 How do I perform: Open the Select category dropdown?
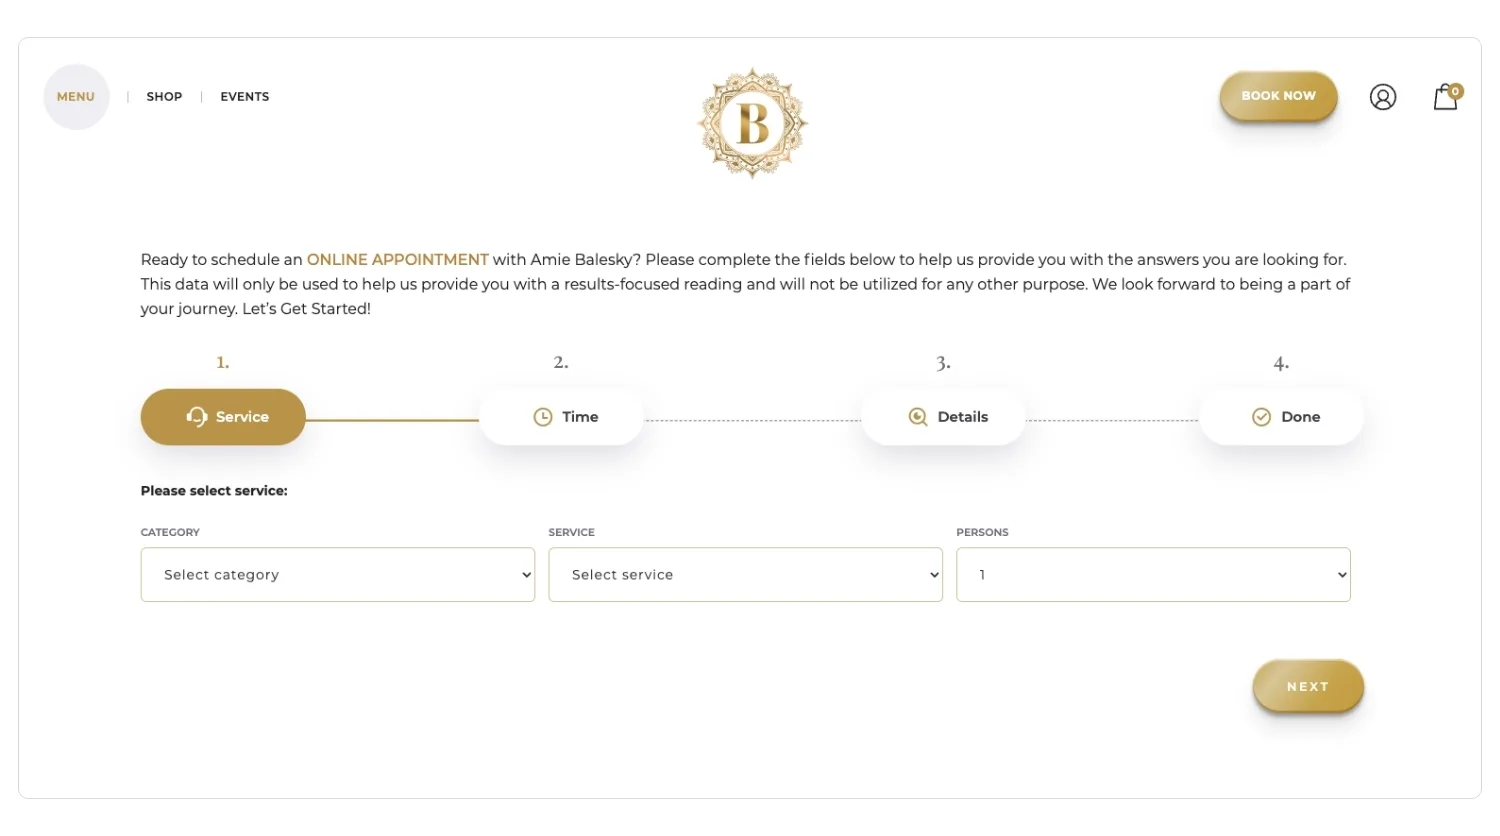pyautogui.click(x=337, y=575)
